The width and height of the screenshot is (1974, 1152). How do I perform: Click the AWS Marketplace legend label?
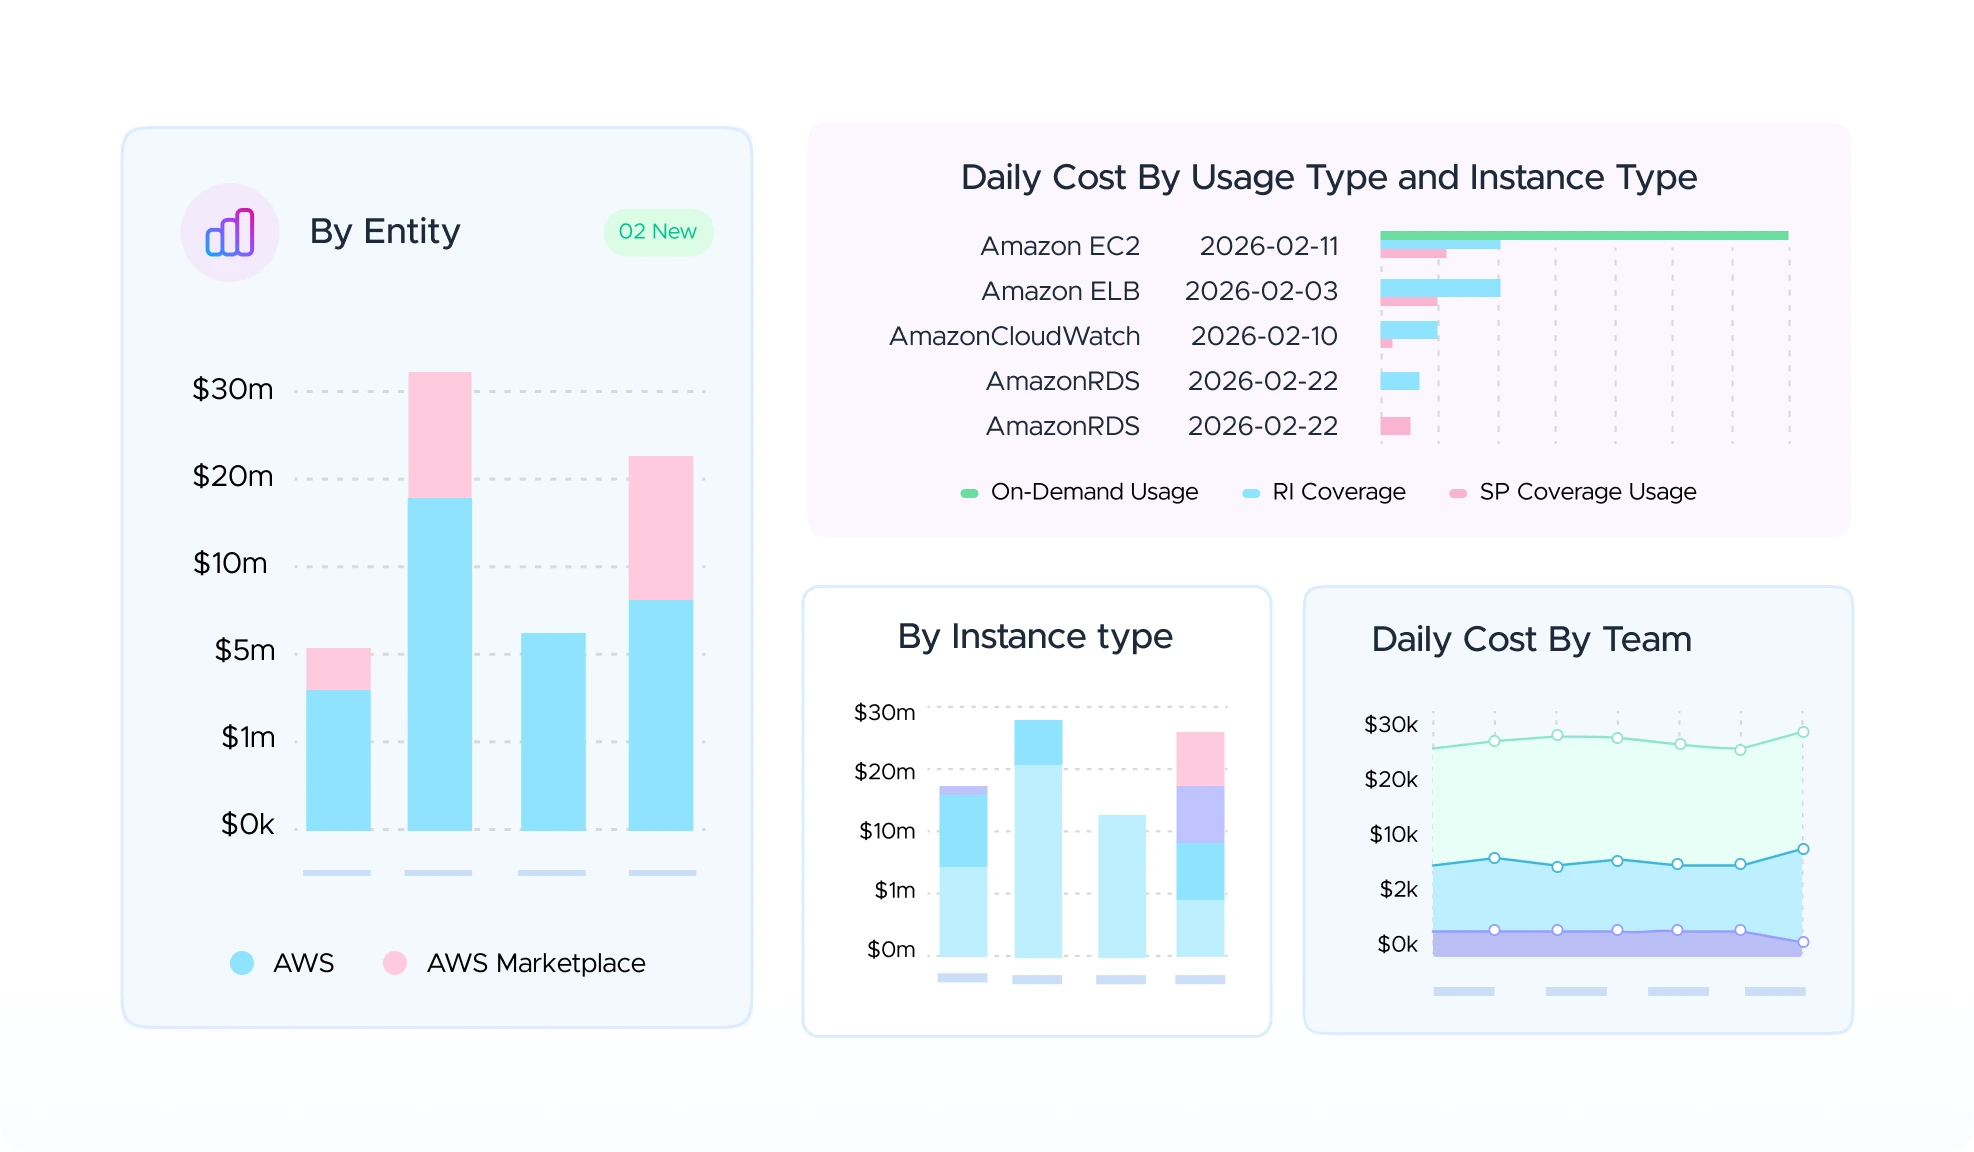(x=536, y=963)
